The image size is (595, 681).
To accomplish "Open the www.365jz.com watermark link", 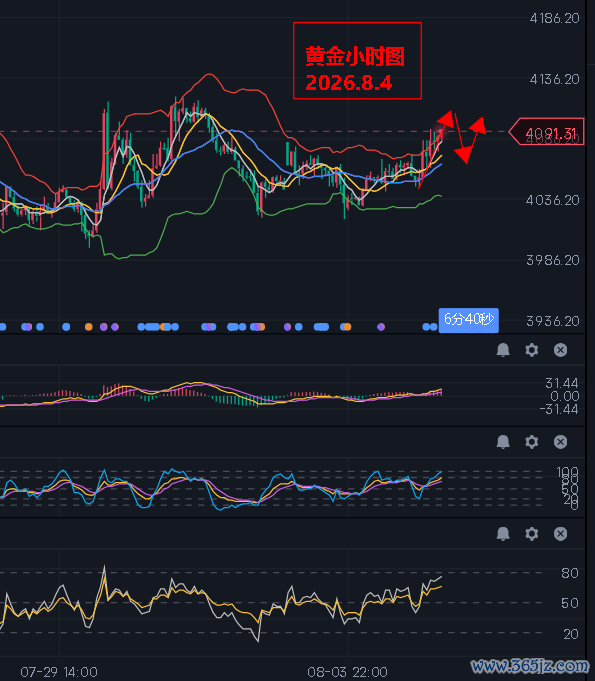I will coord(530,665).
